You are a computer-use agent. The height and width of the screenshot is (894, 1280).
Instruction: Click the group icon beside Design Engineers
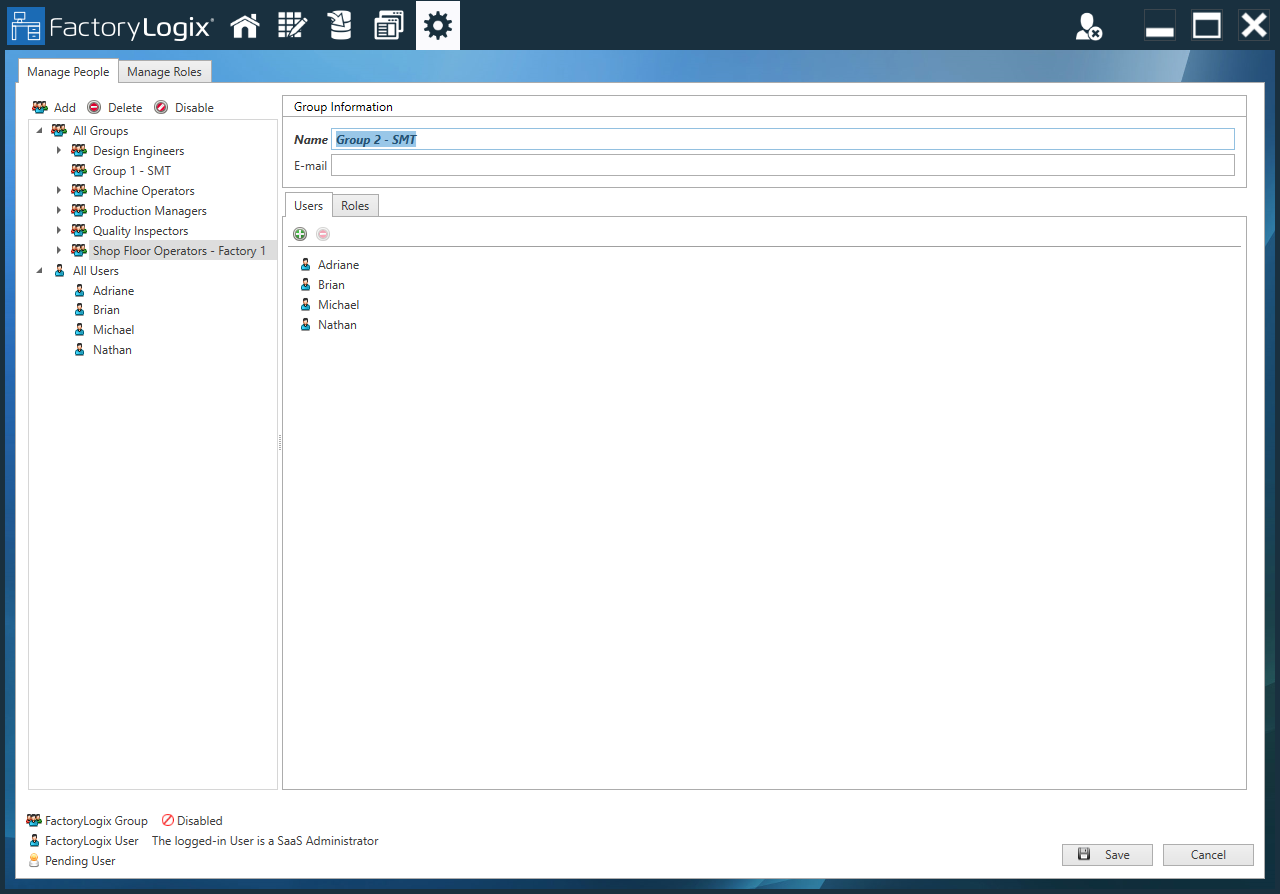tap(79, 151)
